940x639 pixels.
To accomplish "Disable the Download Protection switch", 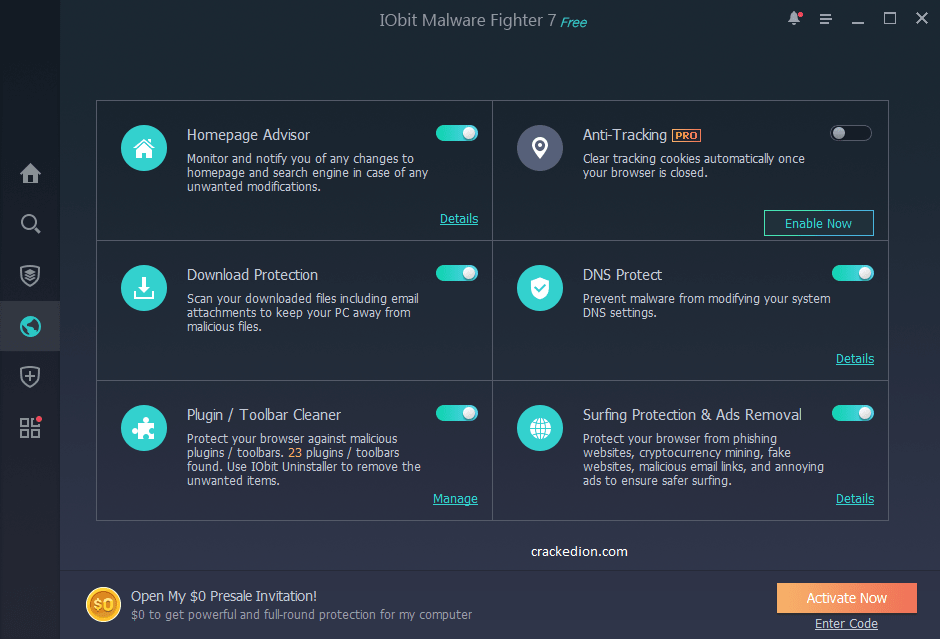I will 457,273.
